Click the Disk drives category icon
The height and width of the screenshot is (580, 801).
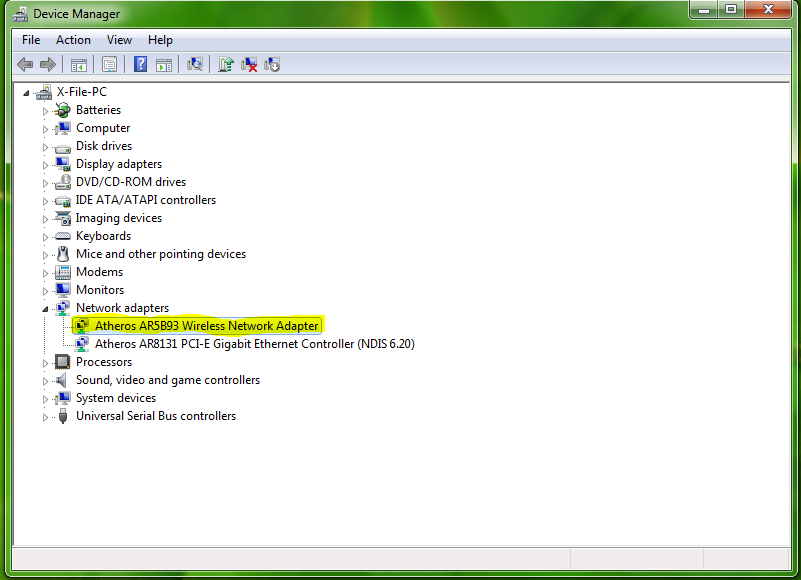(x=63, y=147)
